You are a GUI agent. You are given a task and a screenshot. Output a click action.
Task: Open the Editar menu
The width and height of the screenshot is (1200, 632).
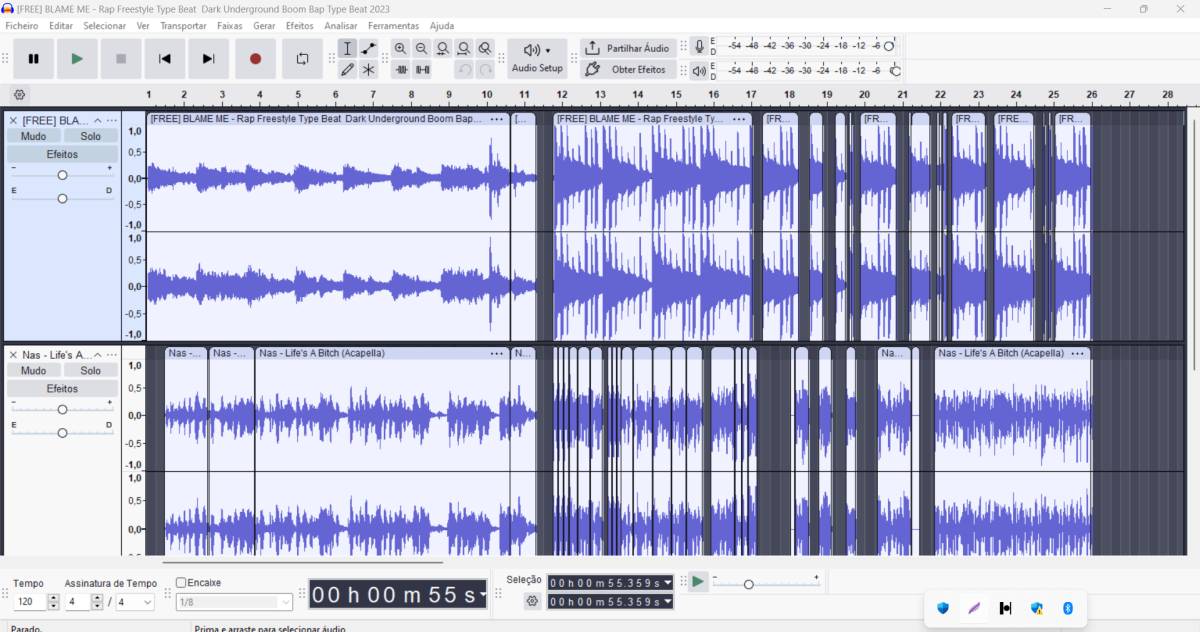(x=61, y=26)
